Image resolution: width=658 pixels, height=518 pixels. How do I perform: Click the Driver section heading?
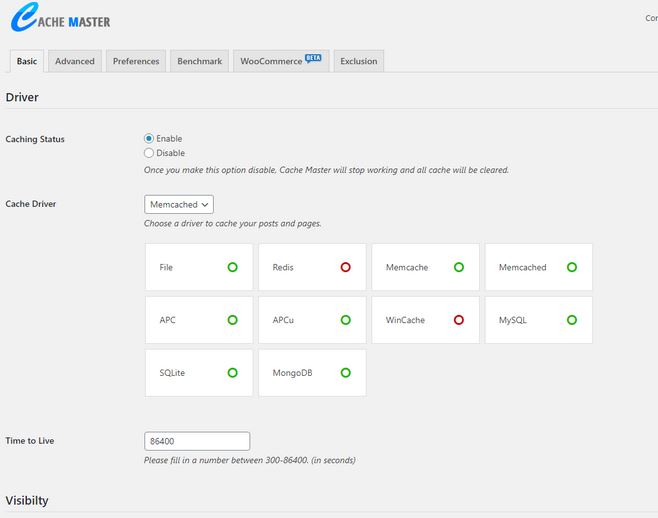click(x=22, y=97)
